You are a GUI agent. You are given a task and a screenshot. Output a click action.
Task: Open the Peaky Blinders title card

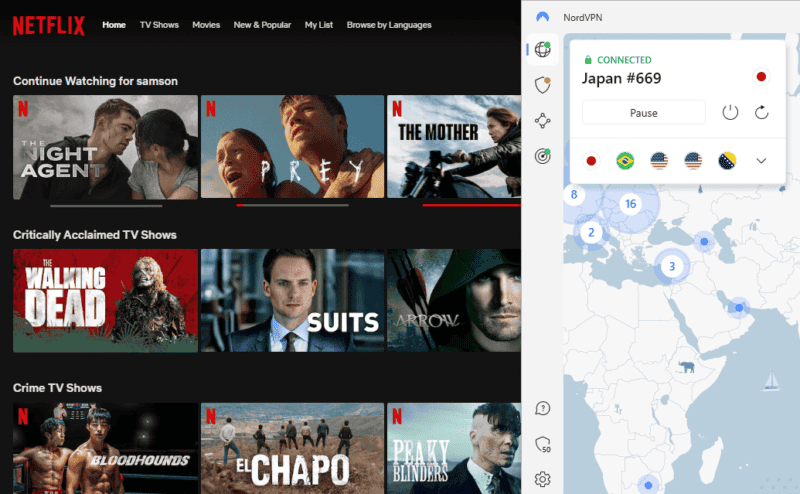click(454, 448)
